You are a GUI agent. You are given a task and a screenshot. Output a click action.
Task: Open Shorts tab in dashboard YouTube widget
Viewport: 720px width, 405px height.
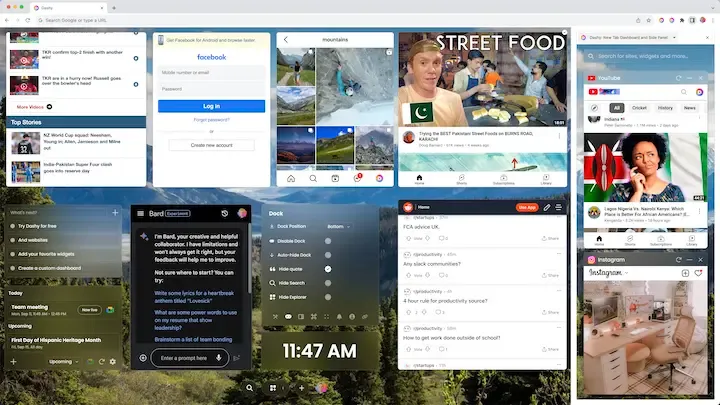(x=461, y=180)
